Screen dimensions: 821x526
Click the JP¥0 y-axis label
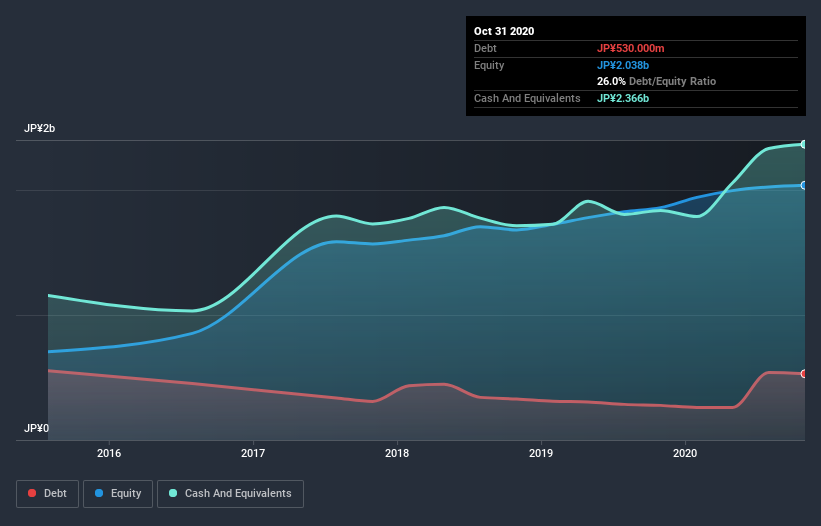[36, 428]
